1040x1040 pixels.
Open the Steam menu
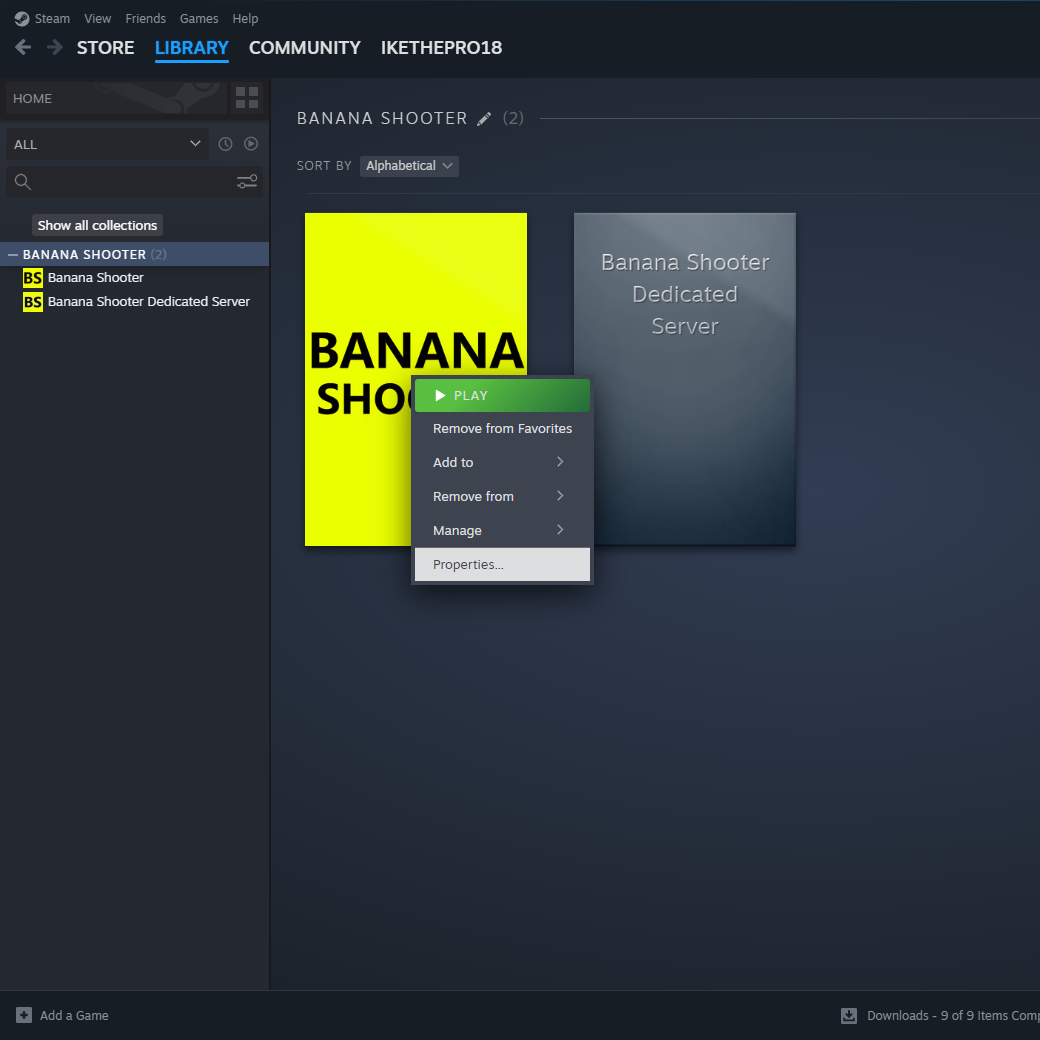point(52,19)
